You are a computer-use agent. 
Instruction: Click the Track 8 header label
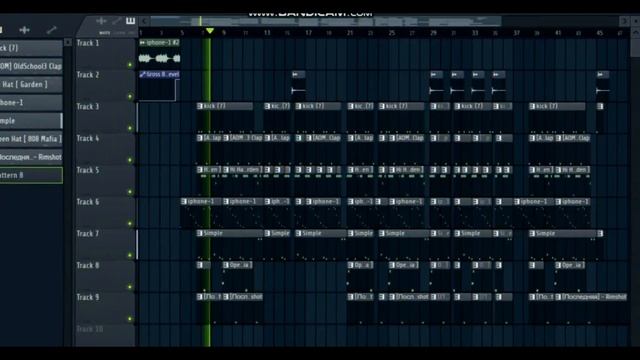pyautogui.click(x=88, y=265)
